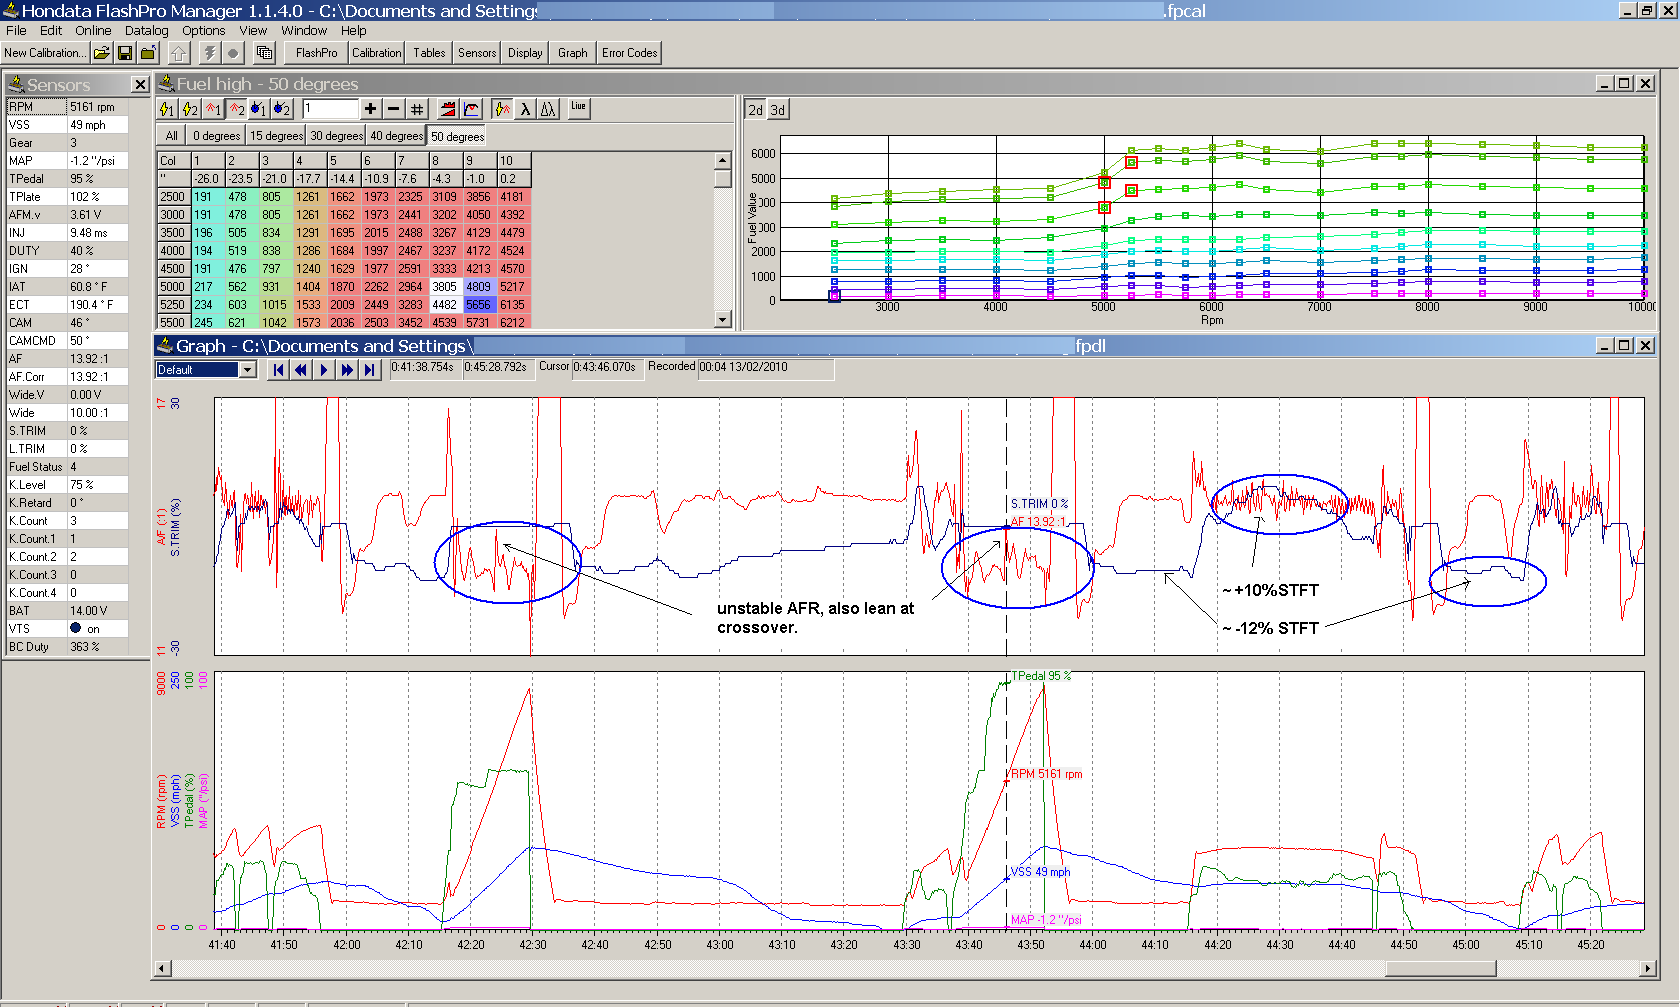Image resolution: width=1680 pixels, height=1007 pixels.
Task: Select fuel table cell 5656 in row 5250
Action: pos(478,305)
